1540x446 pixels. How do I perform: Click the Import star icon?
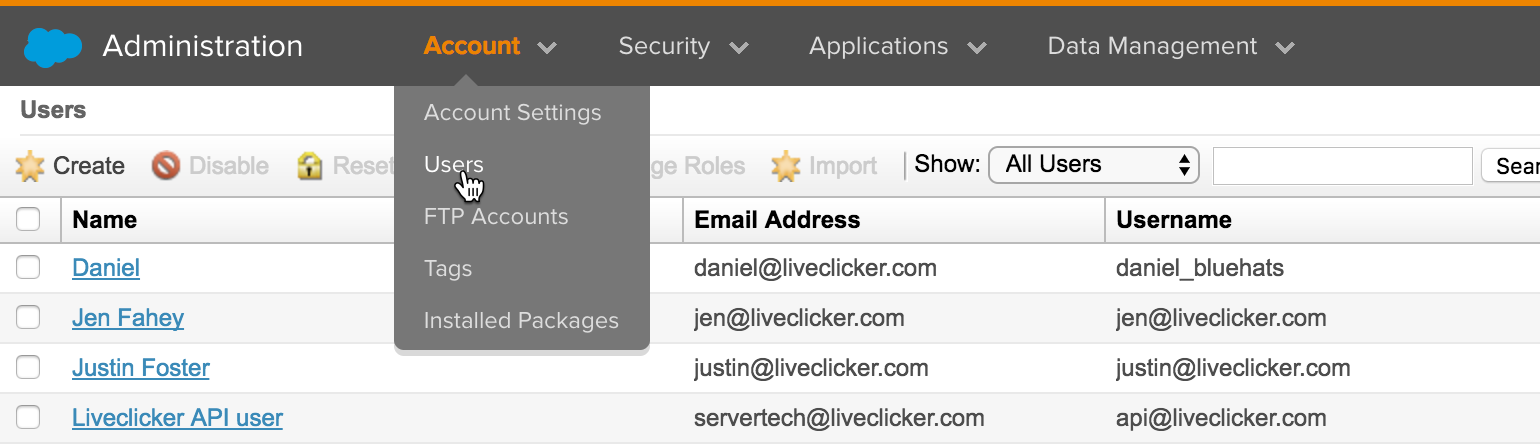click(786, 166)
